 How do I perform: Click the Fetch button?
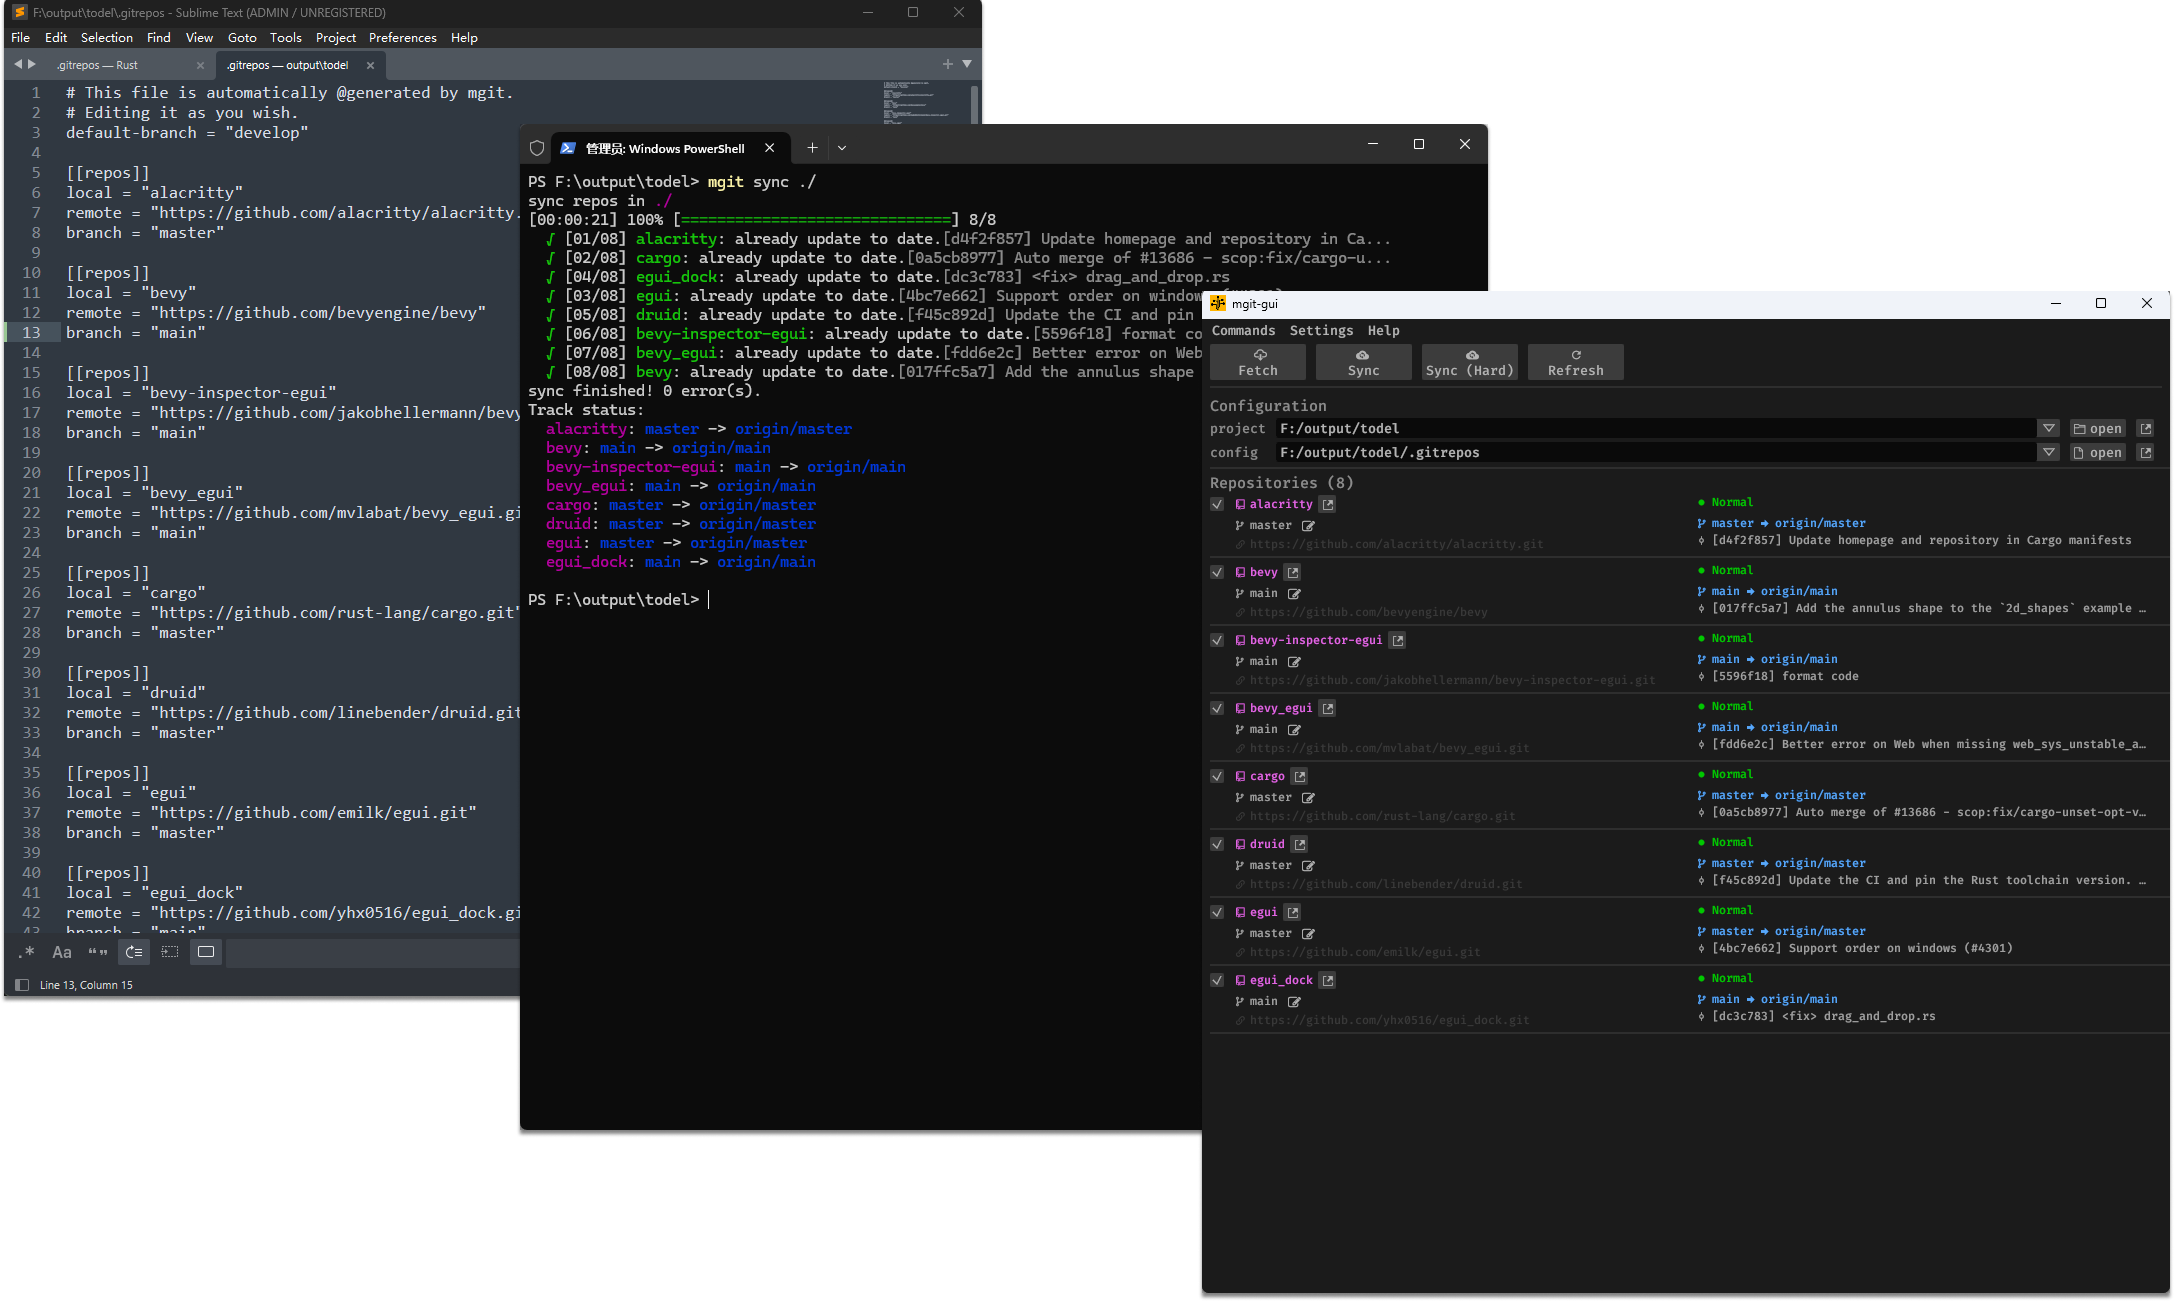click(x=1258, y=362)
